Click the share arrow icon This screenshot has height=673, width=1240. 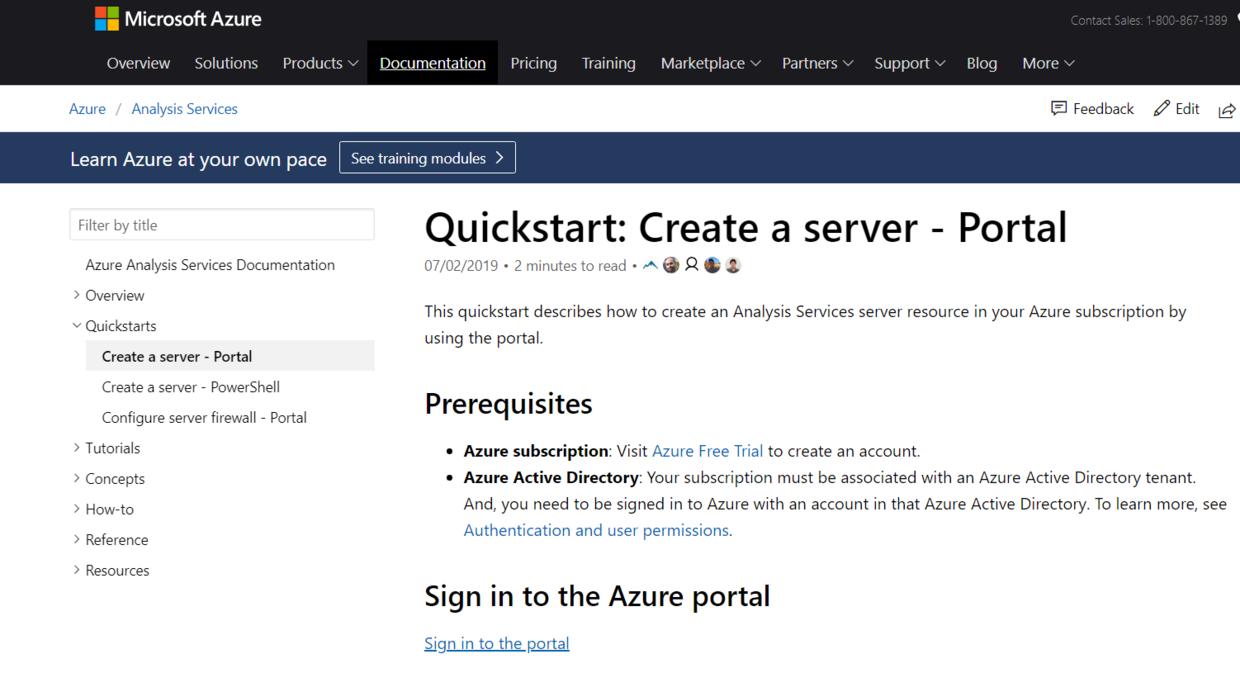point(1227,110)
